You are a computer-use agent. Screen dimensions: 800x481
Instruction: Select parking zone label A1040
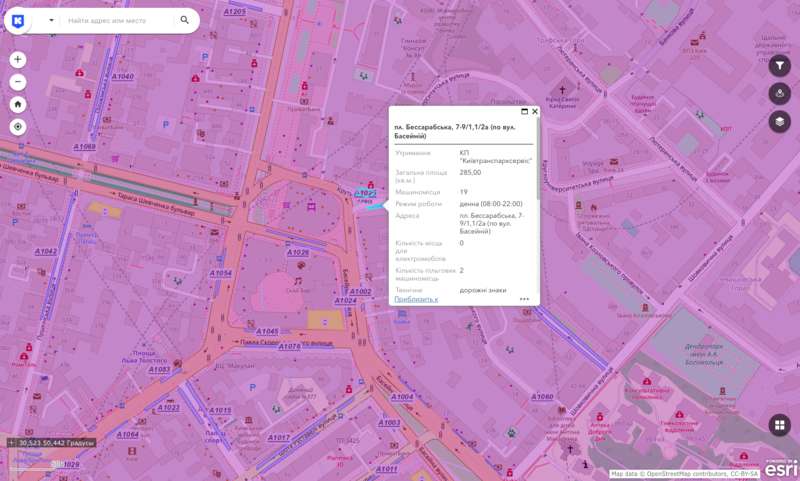[122, 77]
